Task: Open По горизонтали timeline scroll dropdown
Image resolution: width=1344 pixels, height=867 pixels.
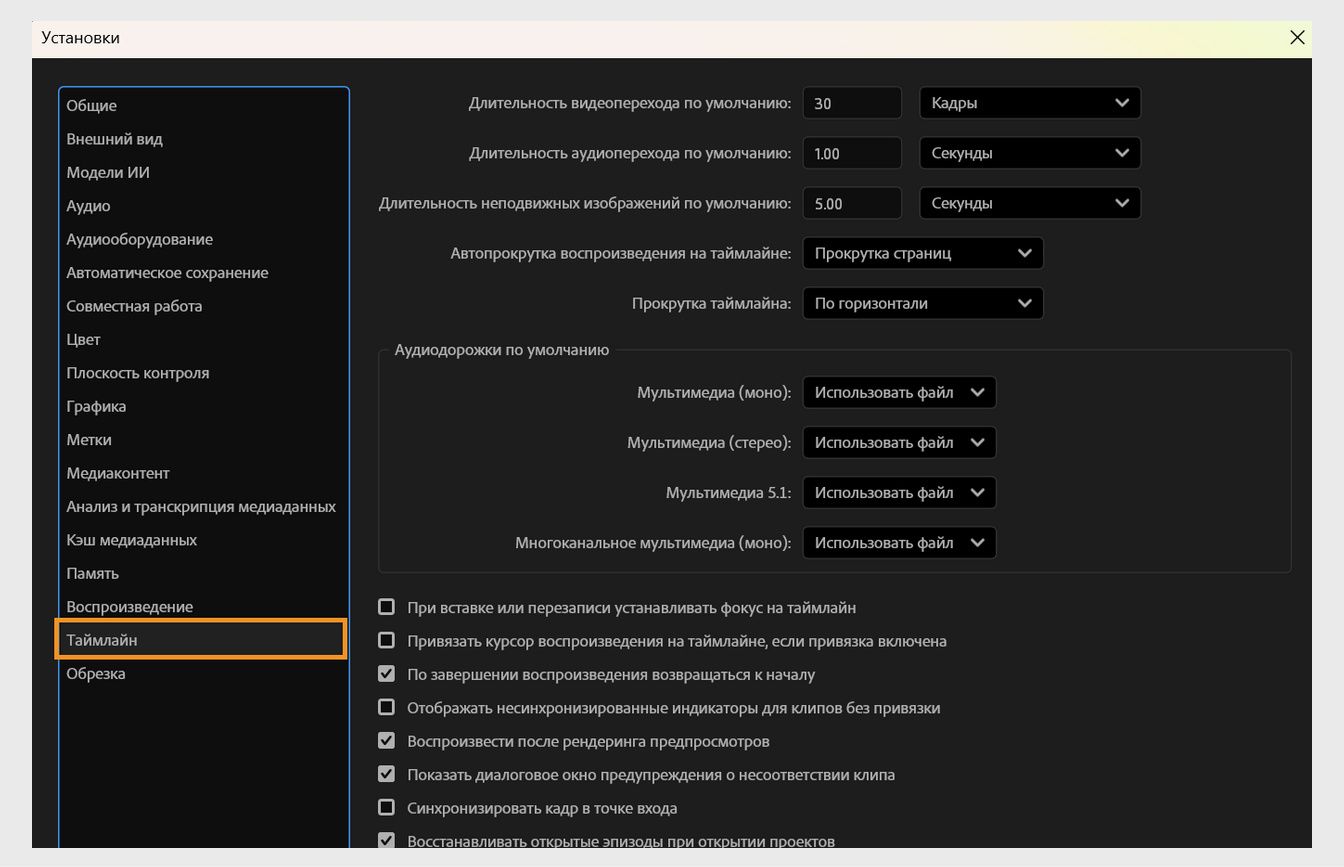Action: point(923,303)
